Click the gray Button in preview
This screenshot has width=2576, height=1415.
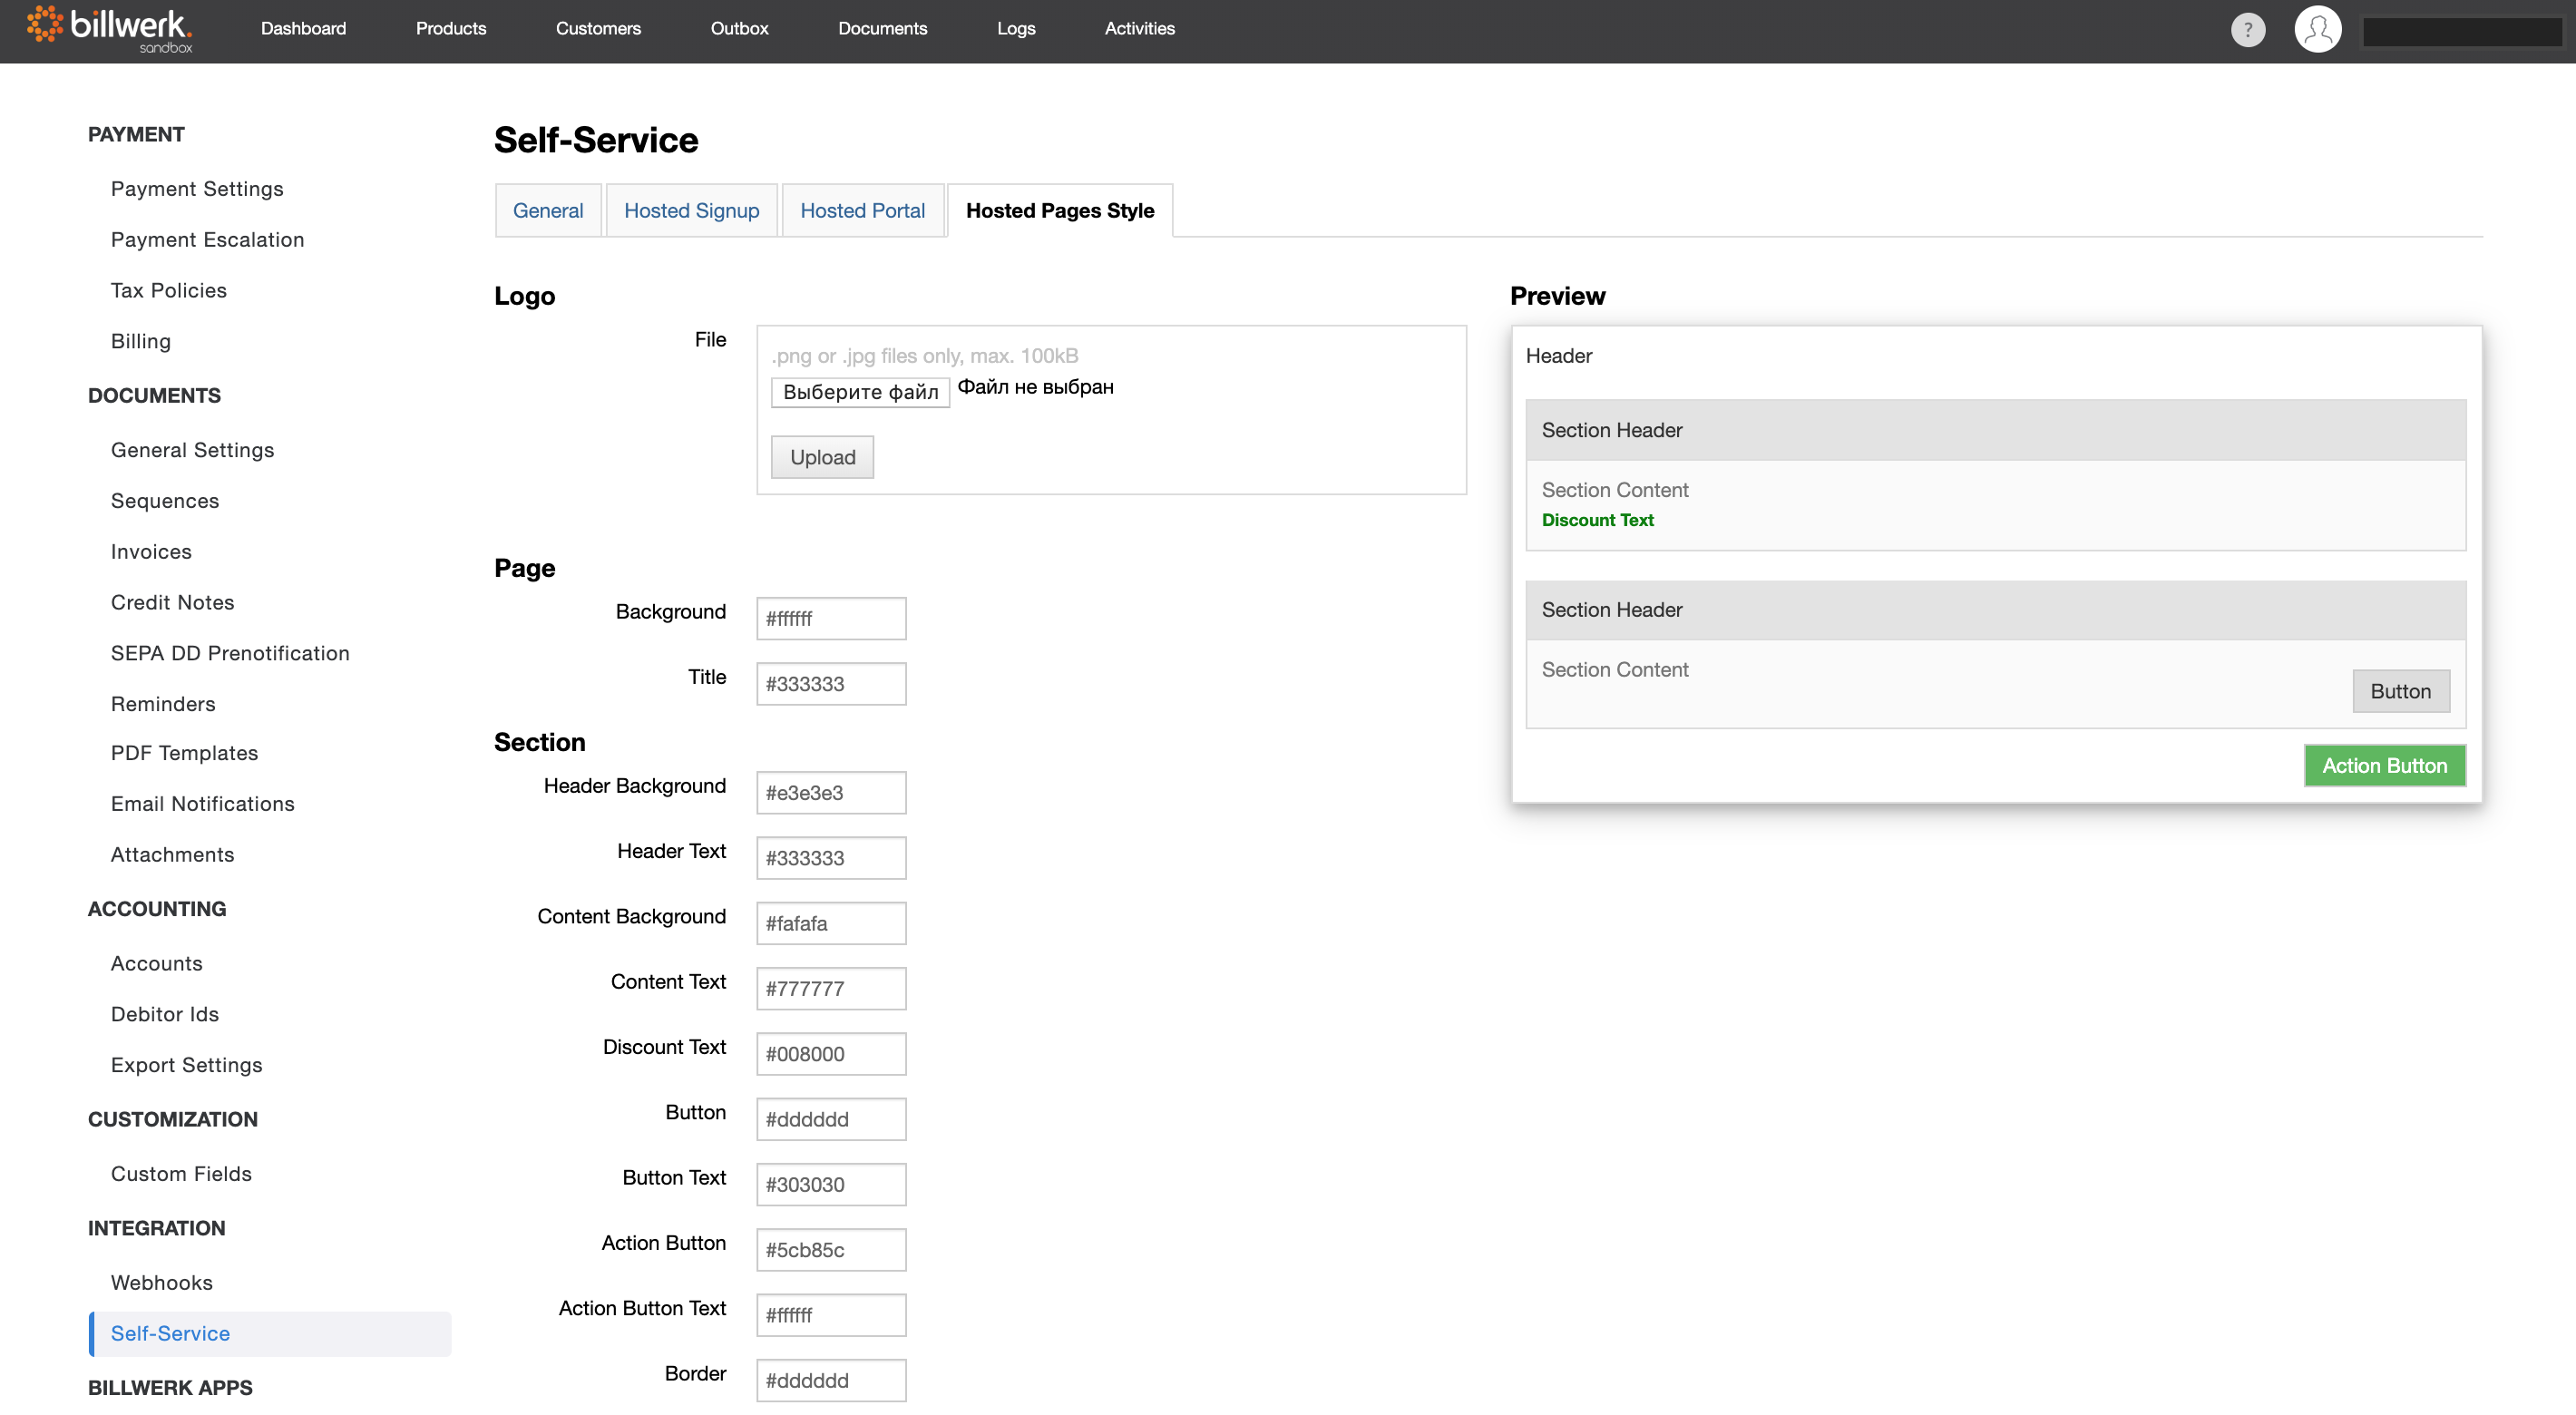pyautogui.click(x=2400, y=691)
